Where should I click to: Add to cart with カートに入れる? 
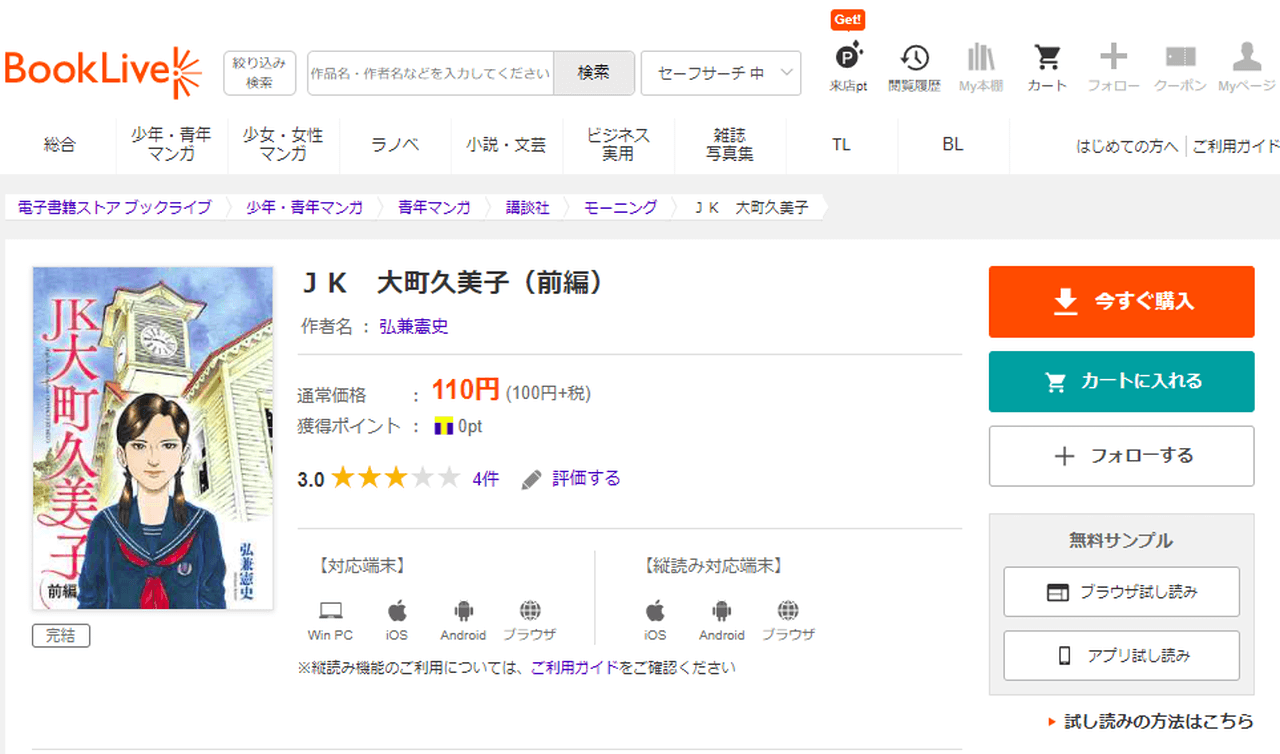point(1121,382)
